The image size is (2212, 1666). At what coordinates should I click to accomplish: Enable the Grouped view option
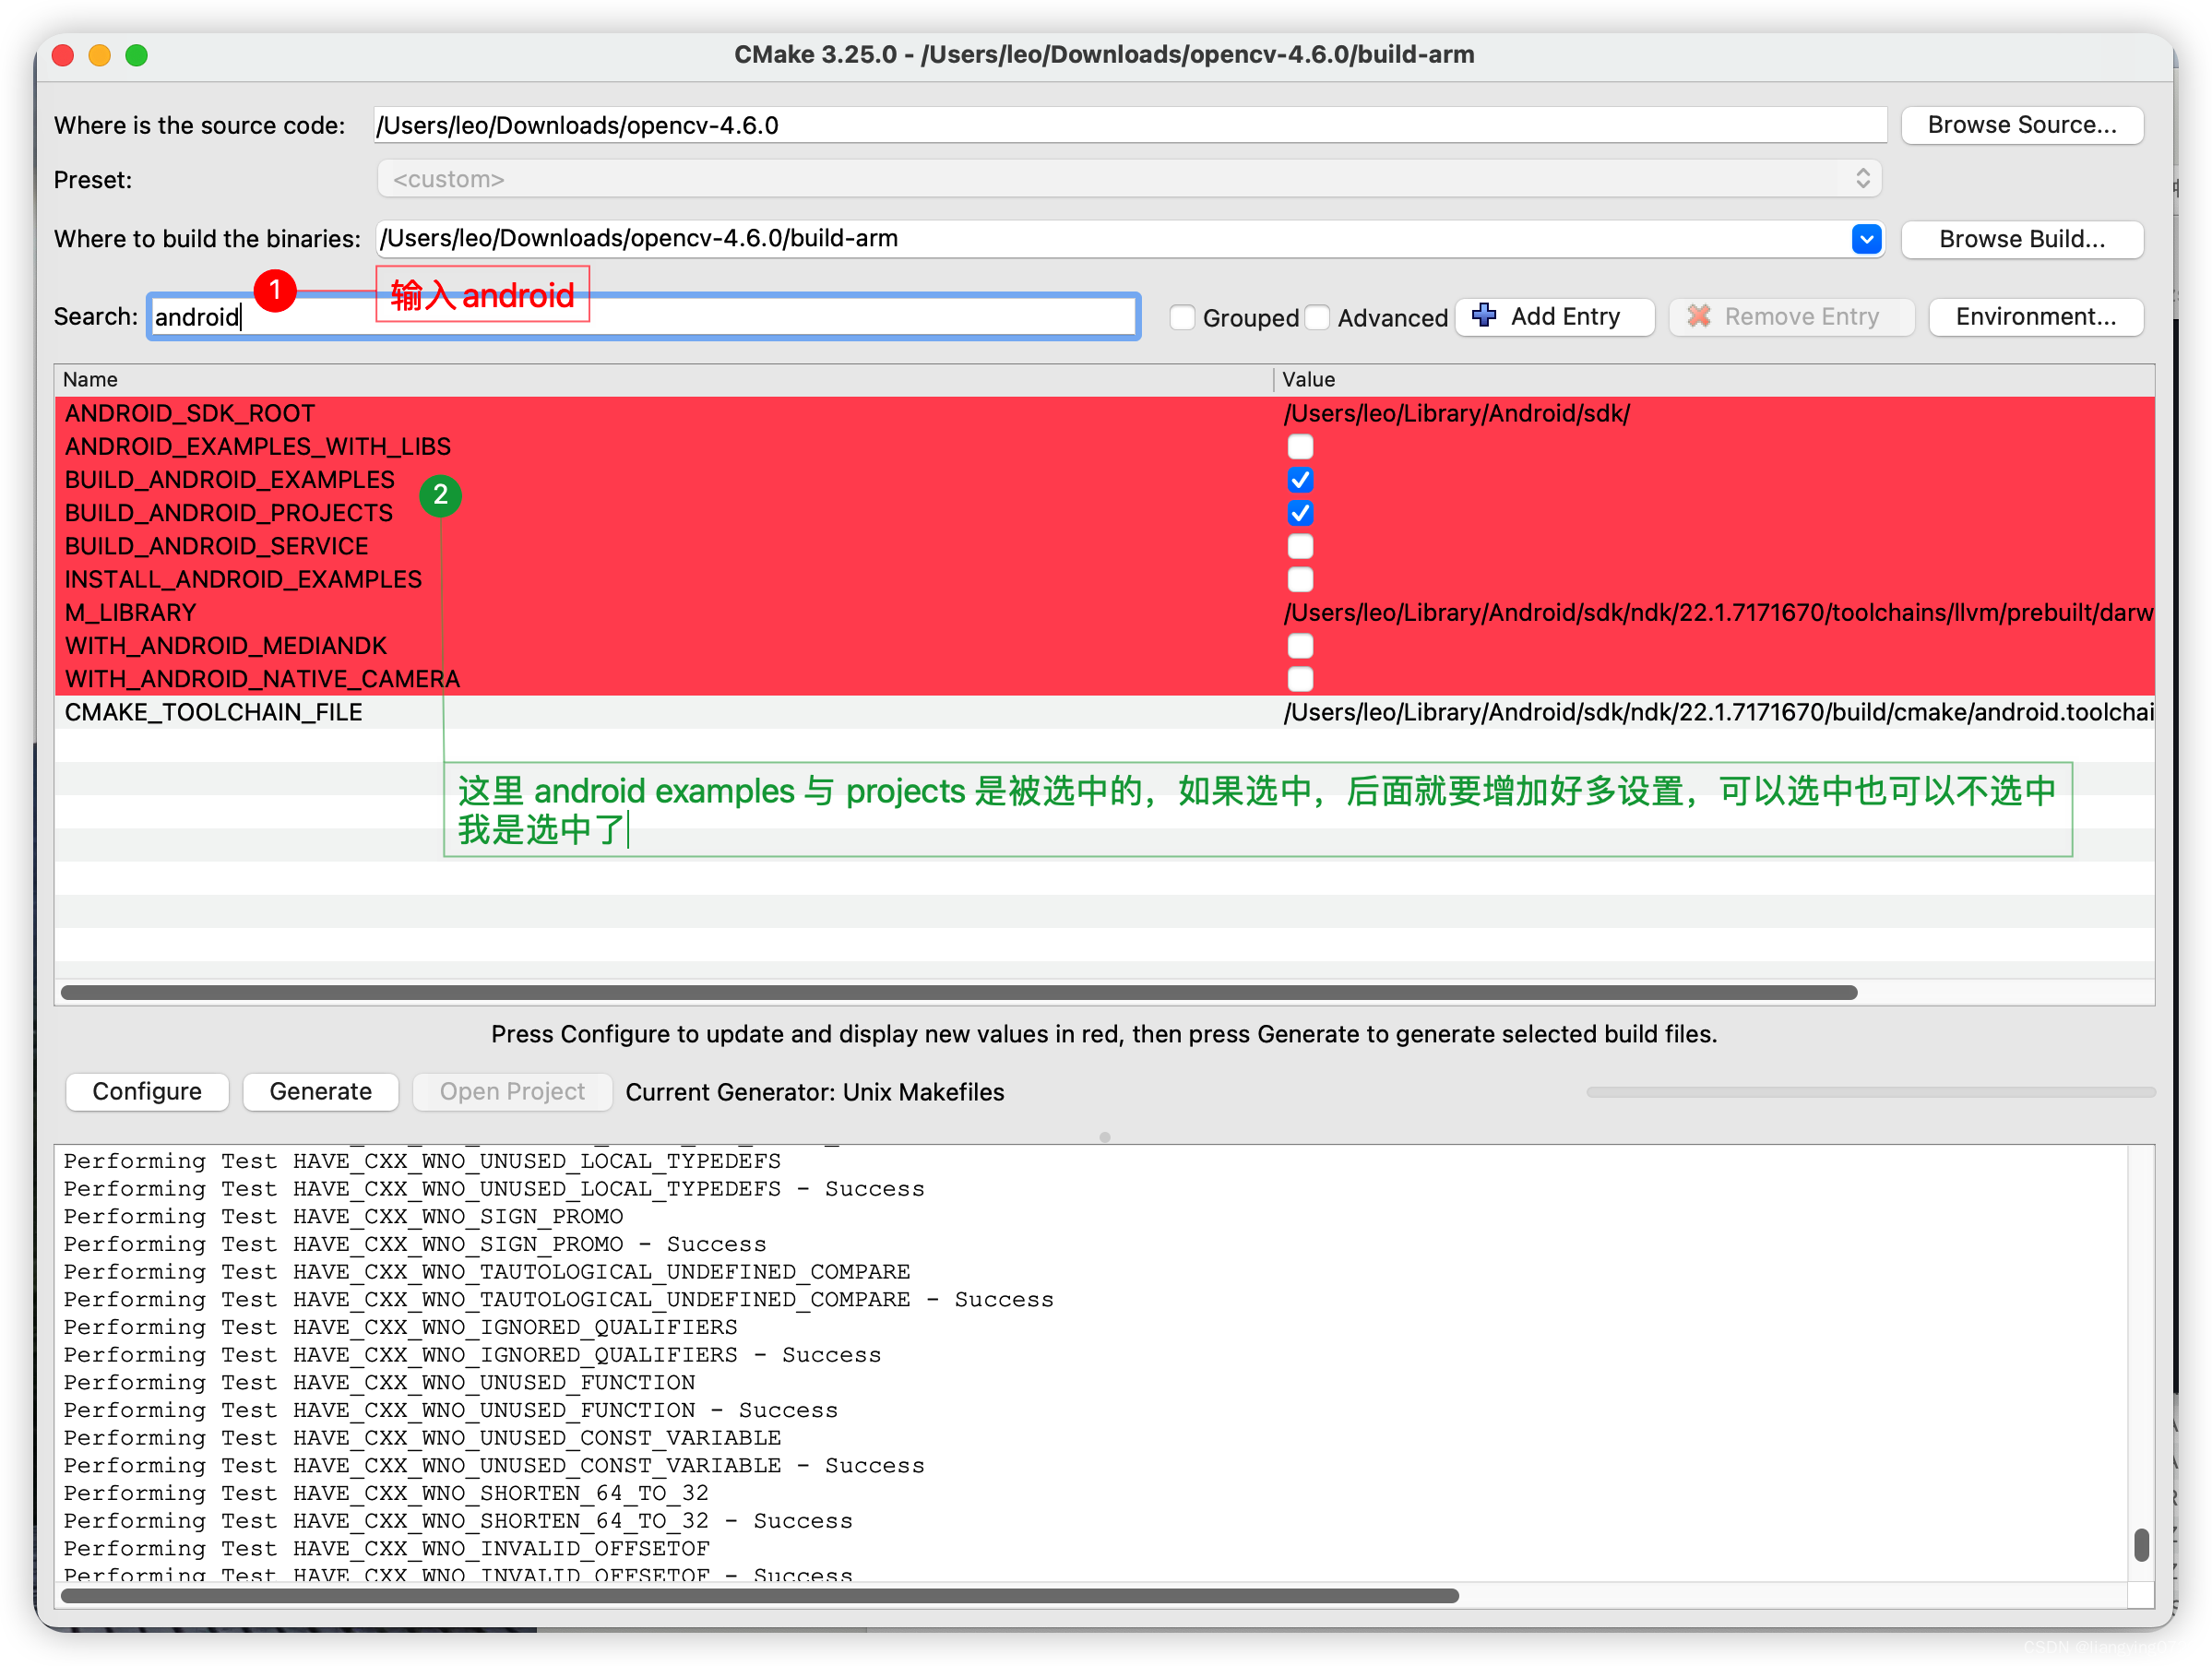click(x=1182, y=316)
